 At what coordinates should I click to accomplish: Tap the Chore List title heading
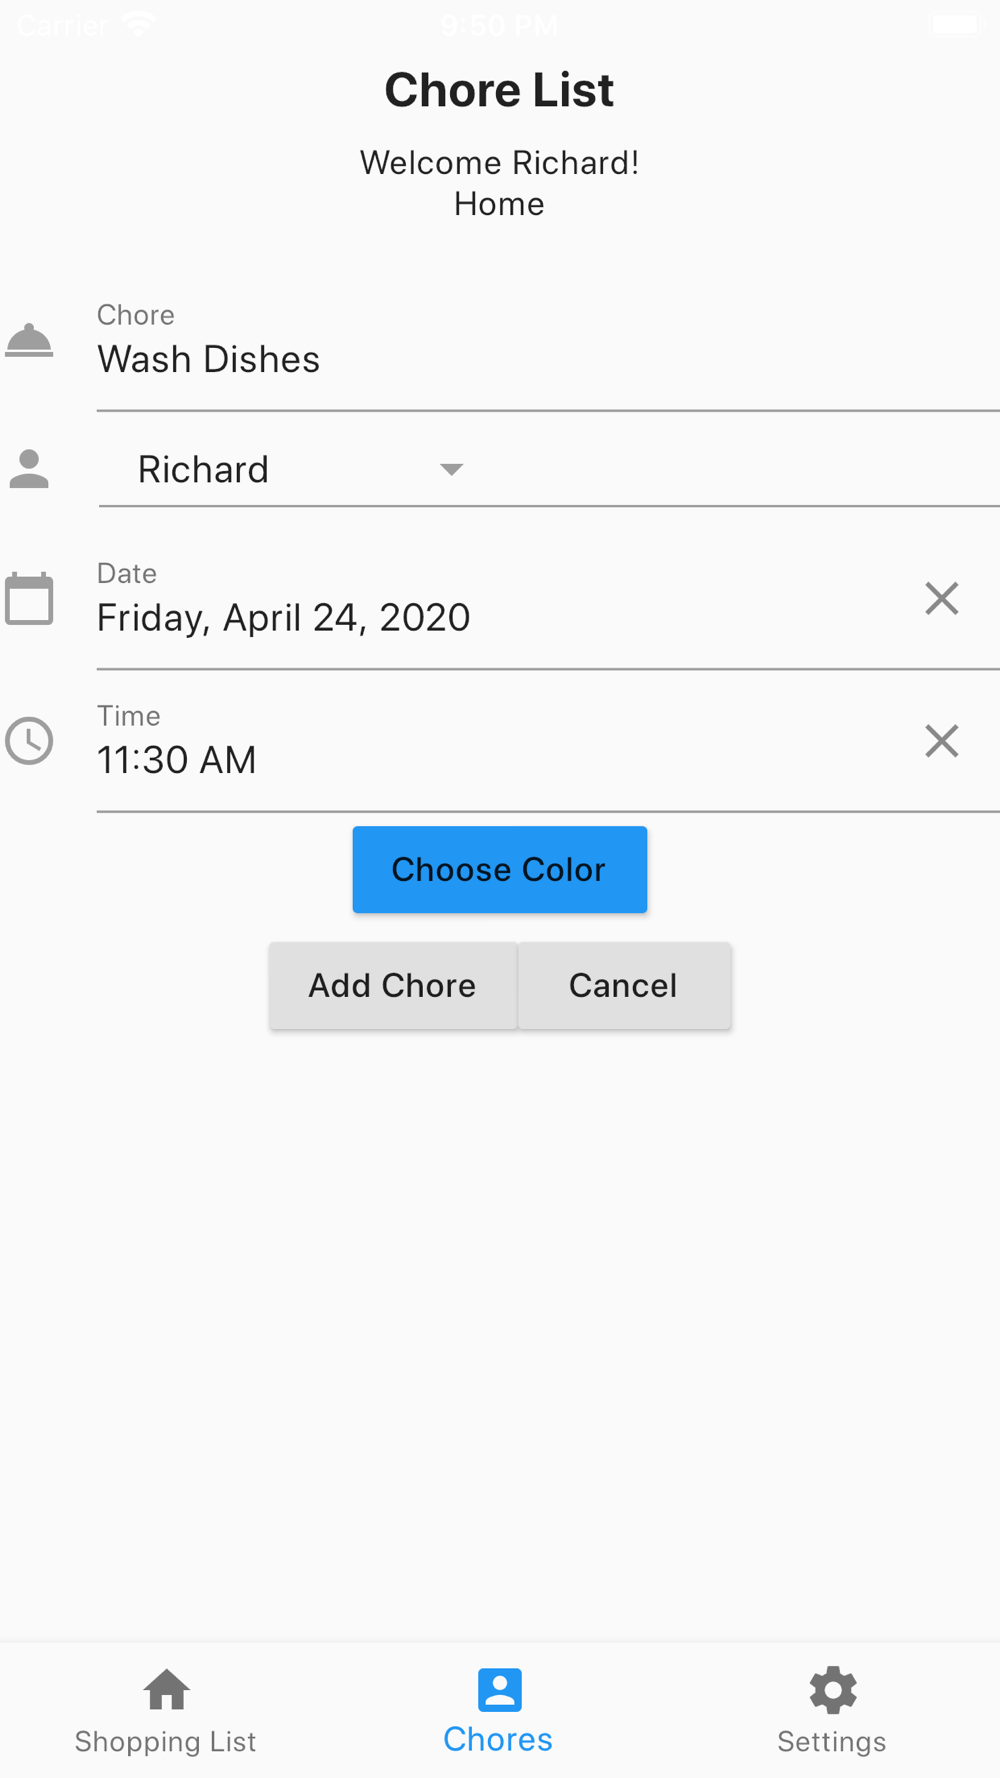(499, 90)
